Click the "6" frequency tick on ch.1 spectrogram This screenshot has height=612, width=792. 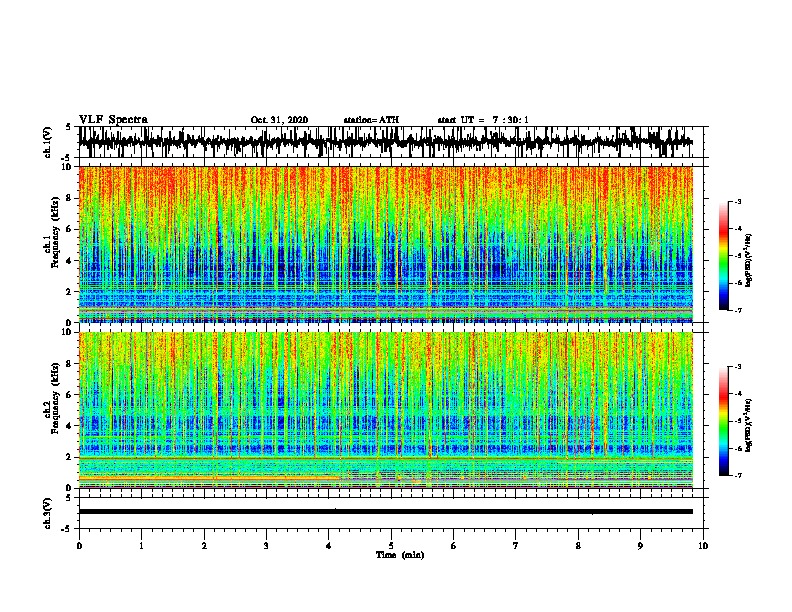(x=70, y=229)
